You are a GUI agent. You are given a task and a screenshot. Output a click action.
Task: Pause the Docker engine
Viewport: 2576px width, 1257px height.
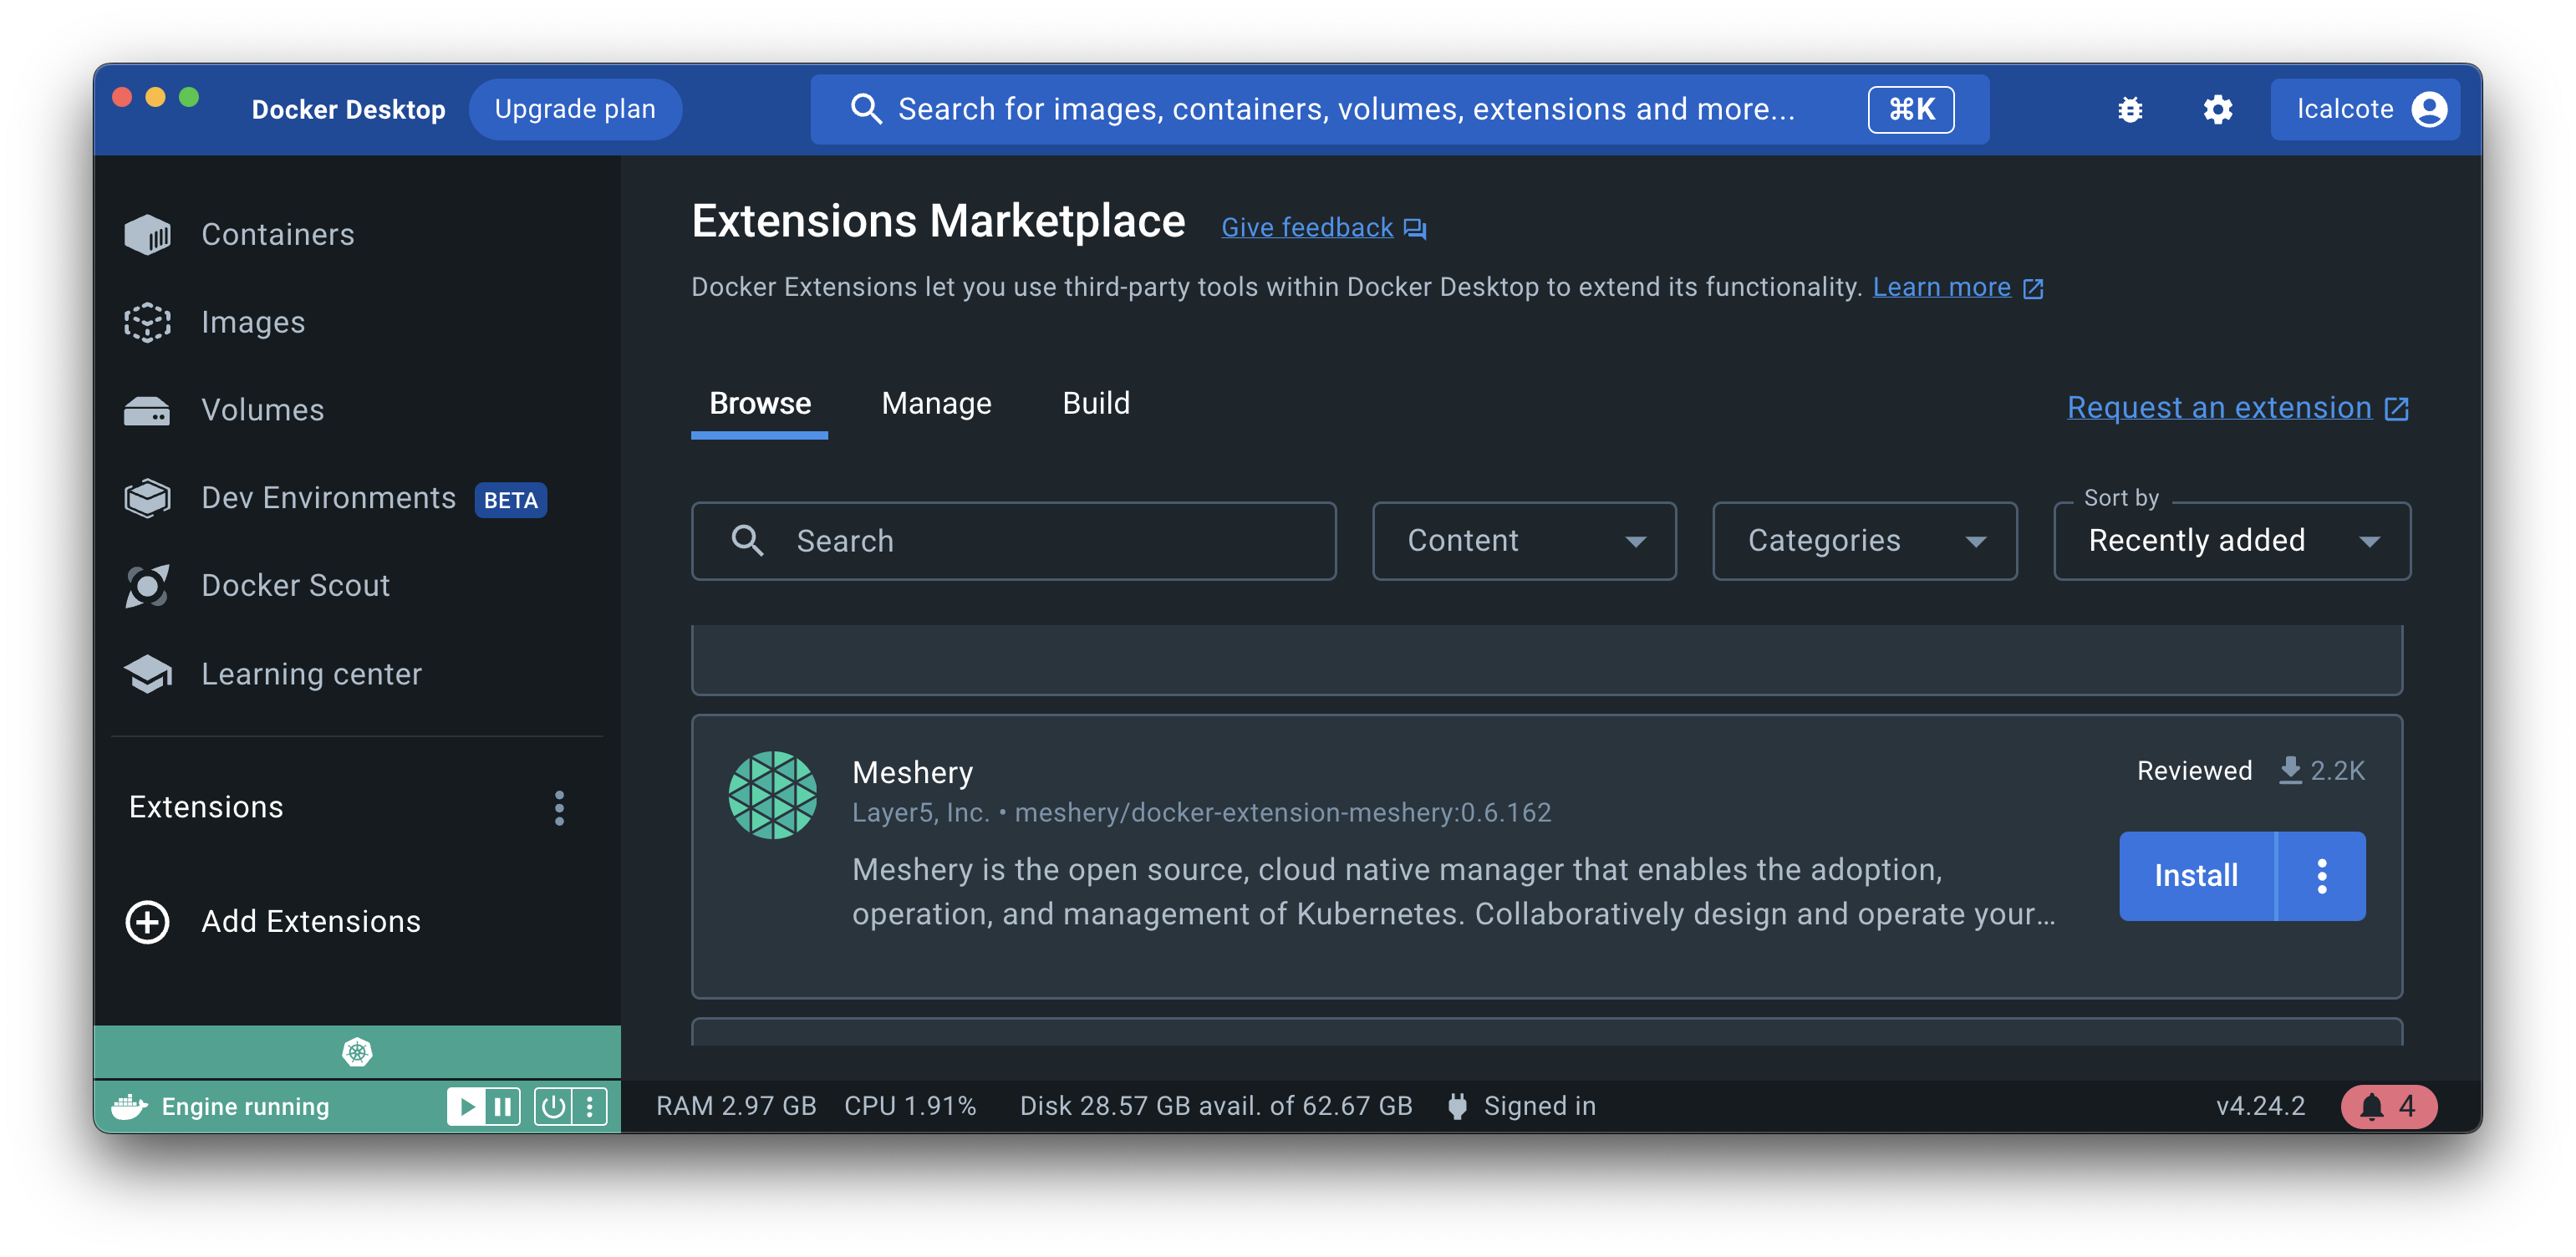(x=504, y=1106)
